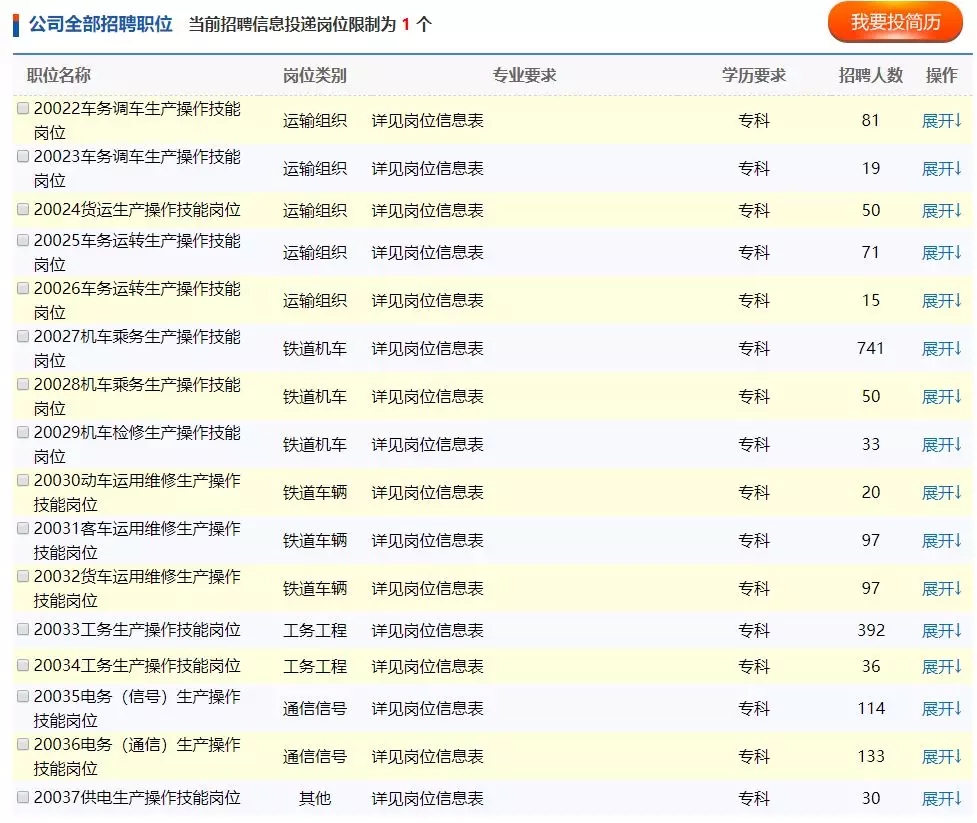Check the box for 20022车务调车 position
The height and width of the screenshot is (823, 977).
(23, 108)
